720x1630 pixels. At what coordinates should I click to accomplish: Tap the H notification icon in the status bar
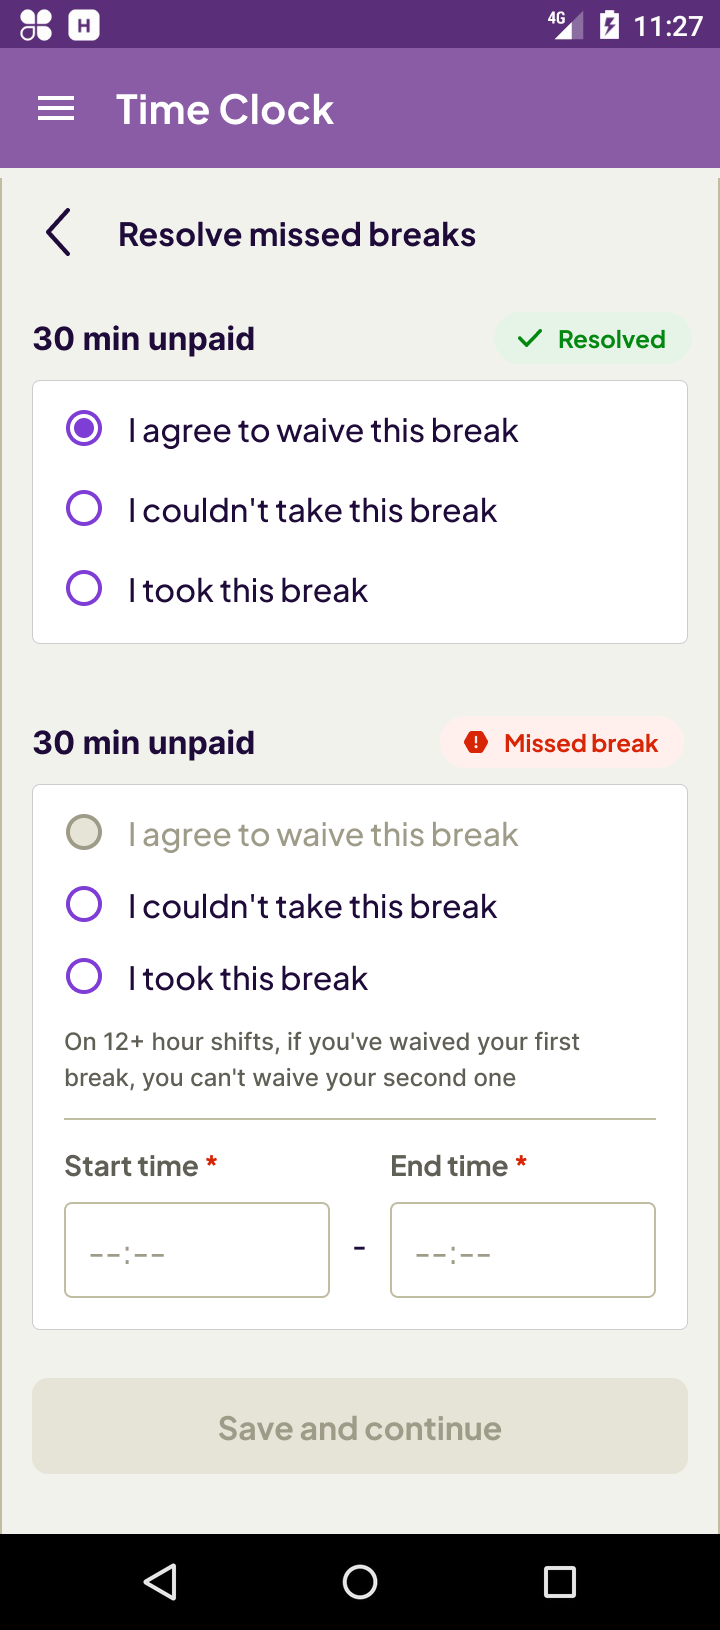(82, 25)
